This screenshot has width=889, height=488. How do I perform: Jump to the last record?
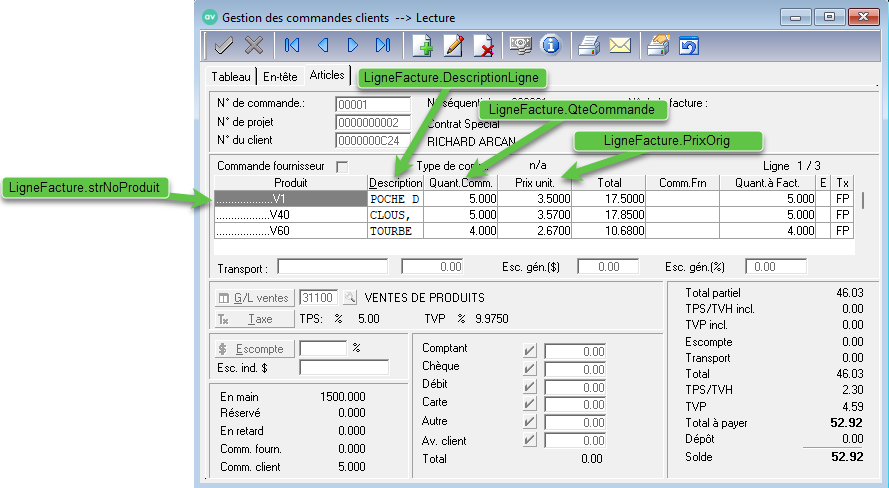click(x=382, y=45)
